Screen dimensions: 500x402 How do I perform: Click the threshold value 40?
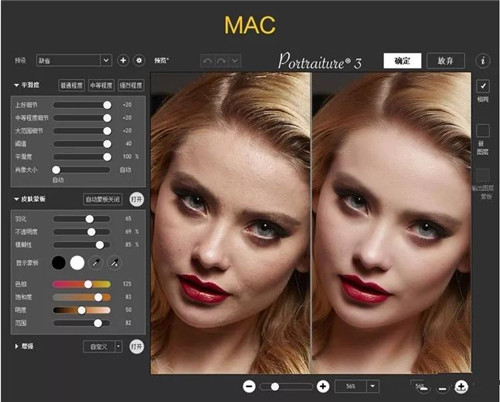(x=128, y=144)
